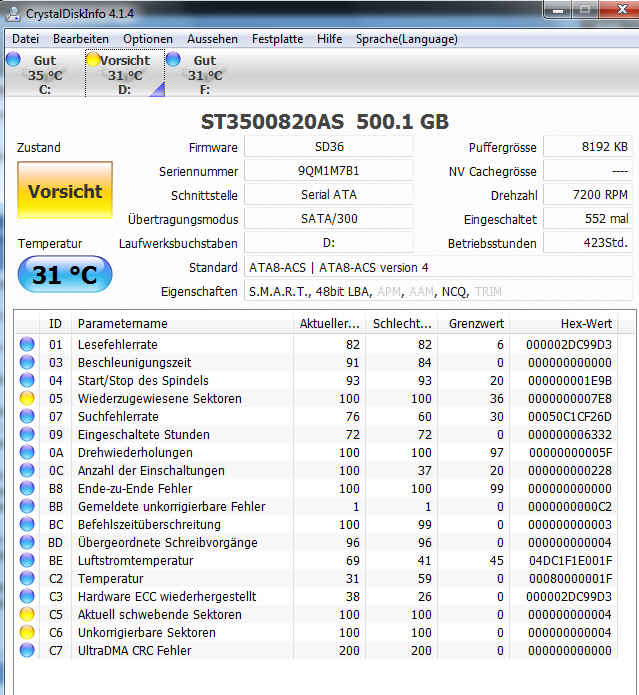Select hex value 0000000007E8 of Wiederzugewiesene Sektoren
639x695 pixels.
[570, 398]
